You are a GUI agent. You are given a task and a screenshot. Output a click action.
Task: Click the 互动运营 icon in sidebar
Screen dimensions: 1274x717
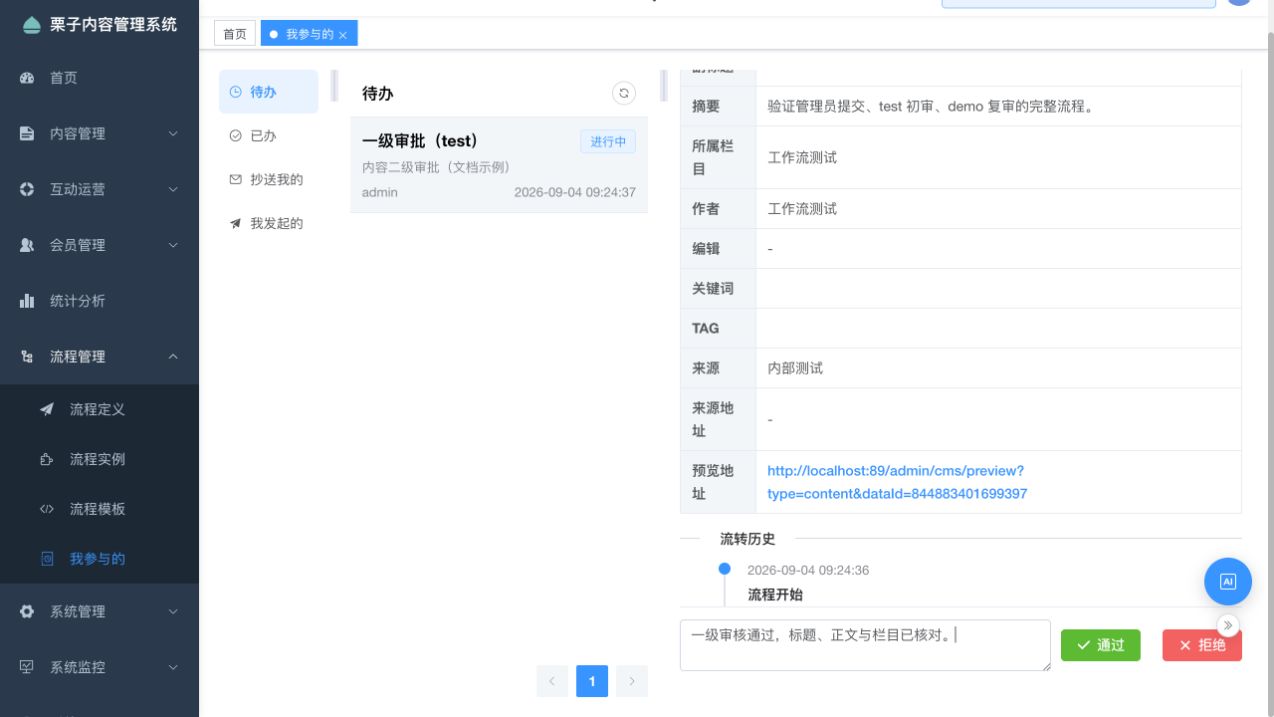tap(27, 189)
